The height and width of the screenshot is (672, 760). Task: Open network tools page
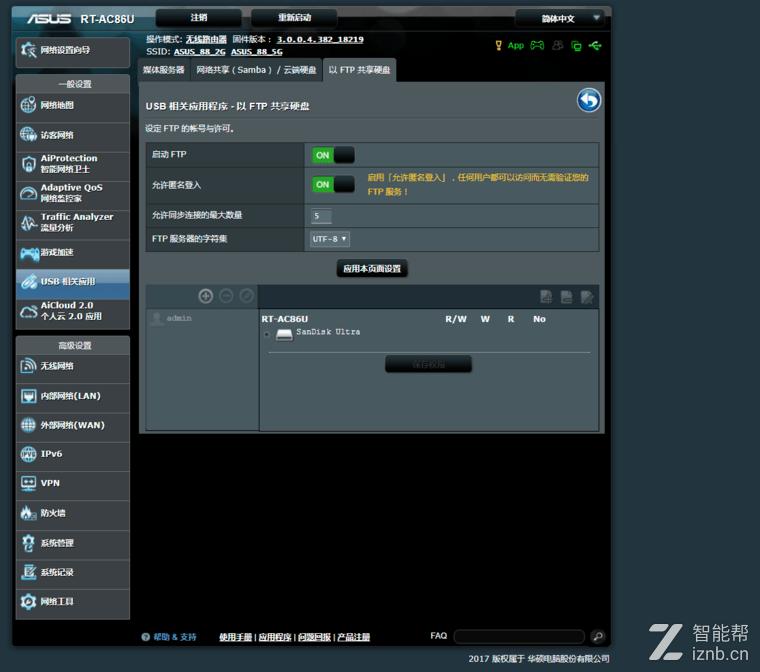[73, 602]
